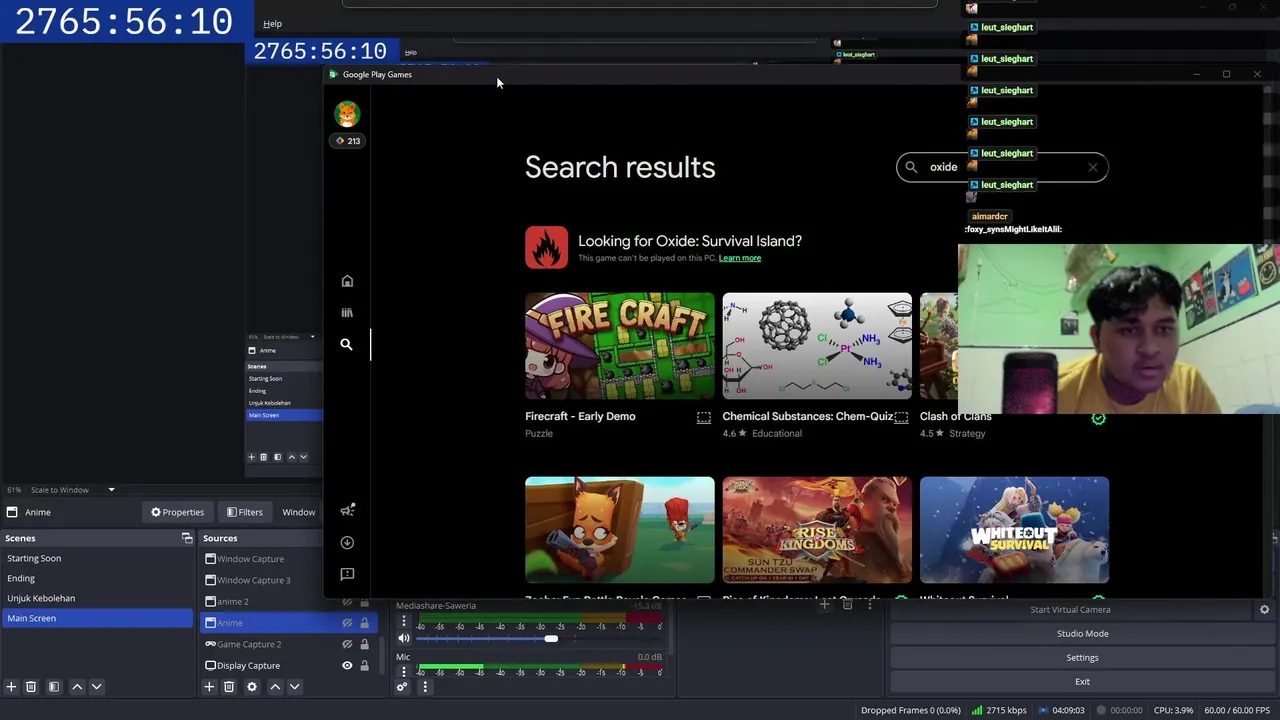Remove the selected scene with trash icon

(x=31, y=687)
